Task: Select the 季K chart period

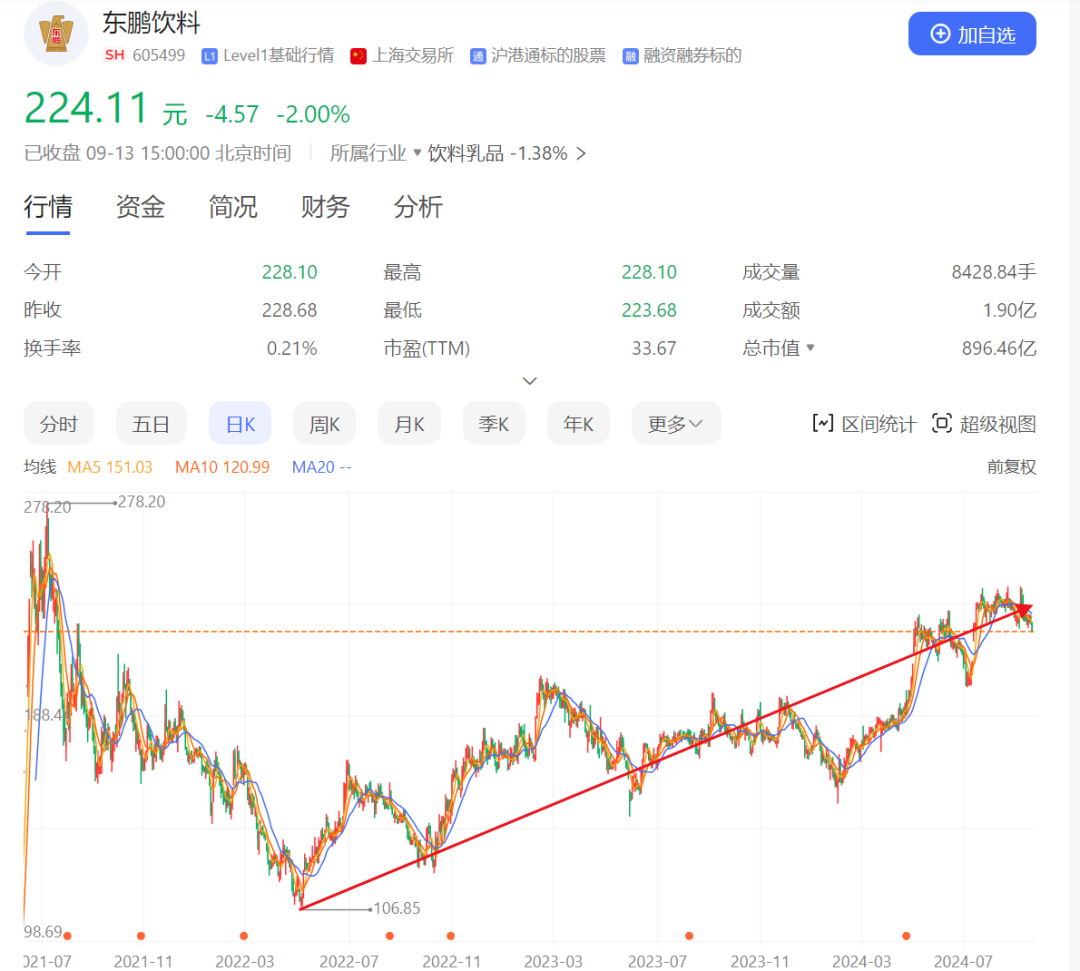Action: coord(494,424)
